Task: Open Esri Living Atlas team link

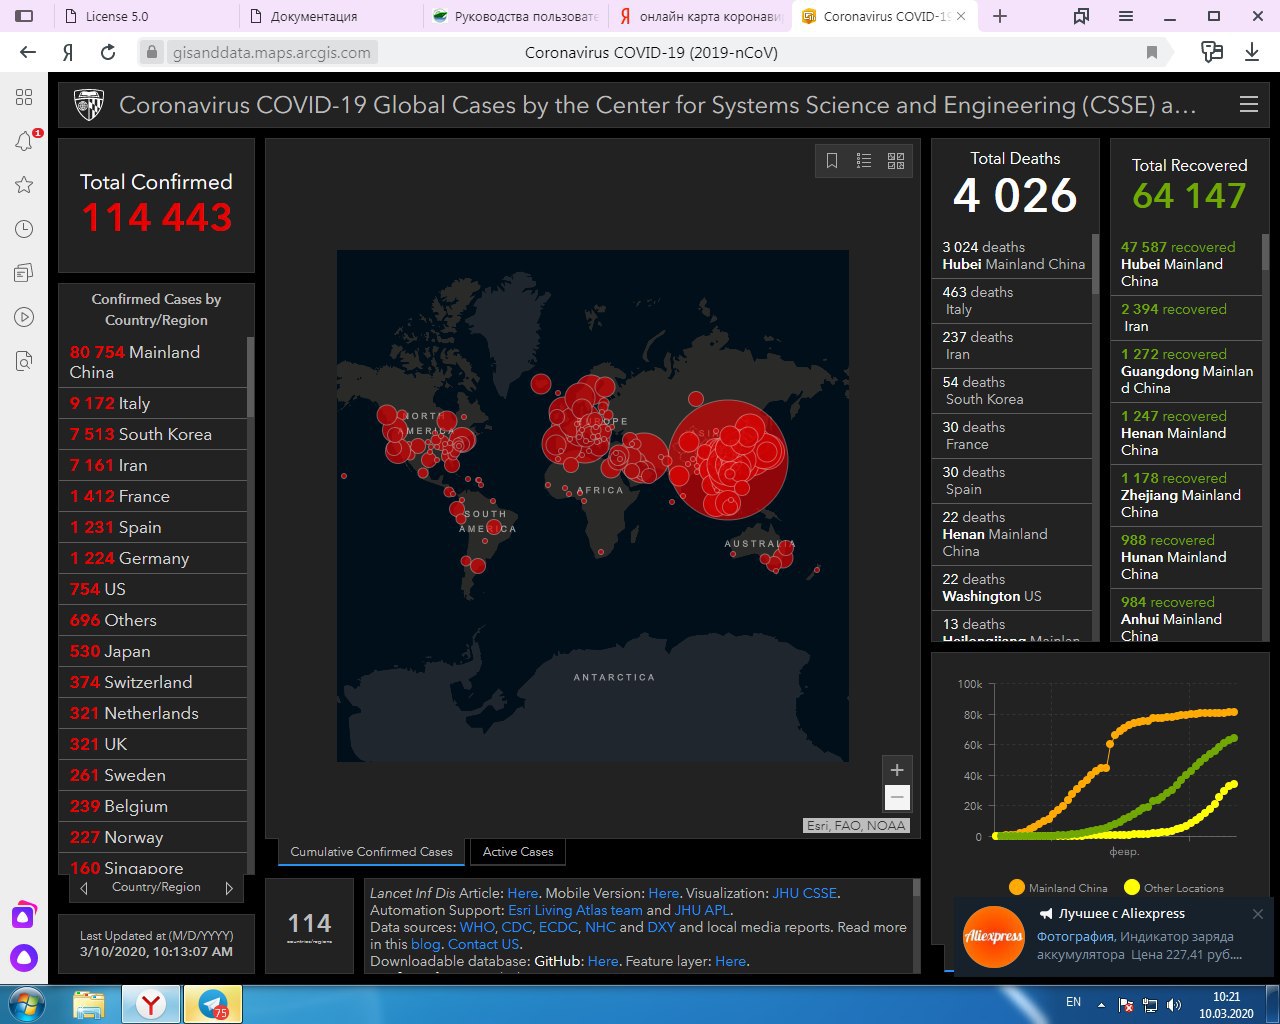Action: pyautogui.click(x=575, y=910)
